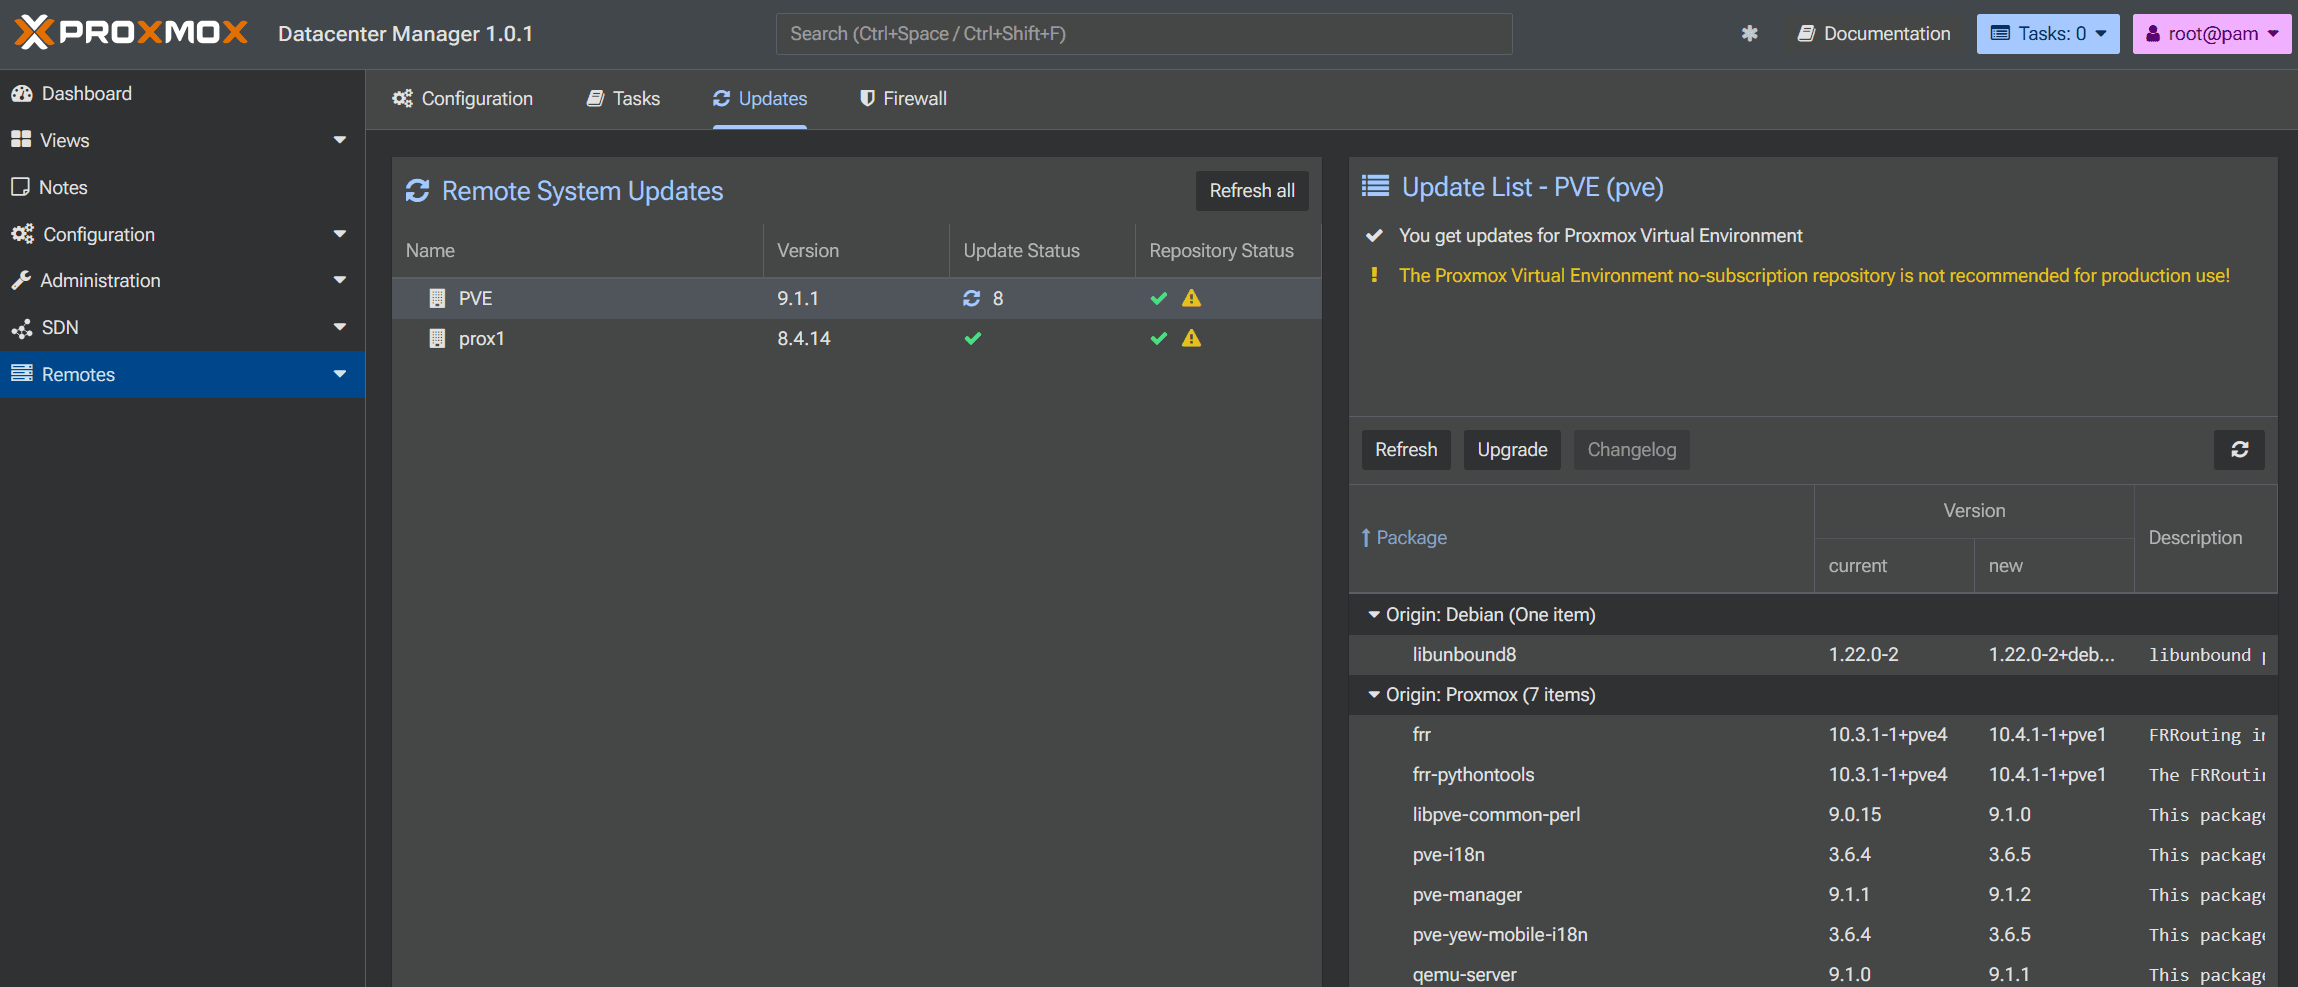
Task: Click the pending updates icon for PVE
Action: (x=971, y=298)
